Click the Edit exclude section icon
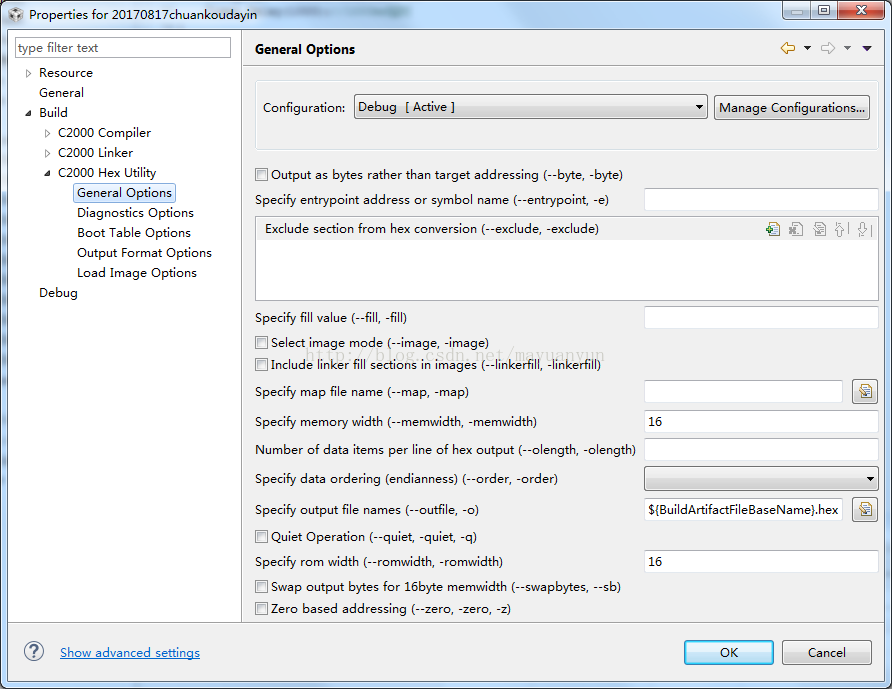Screen dimensions: 892x689 [819, 229]
